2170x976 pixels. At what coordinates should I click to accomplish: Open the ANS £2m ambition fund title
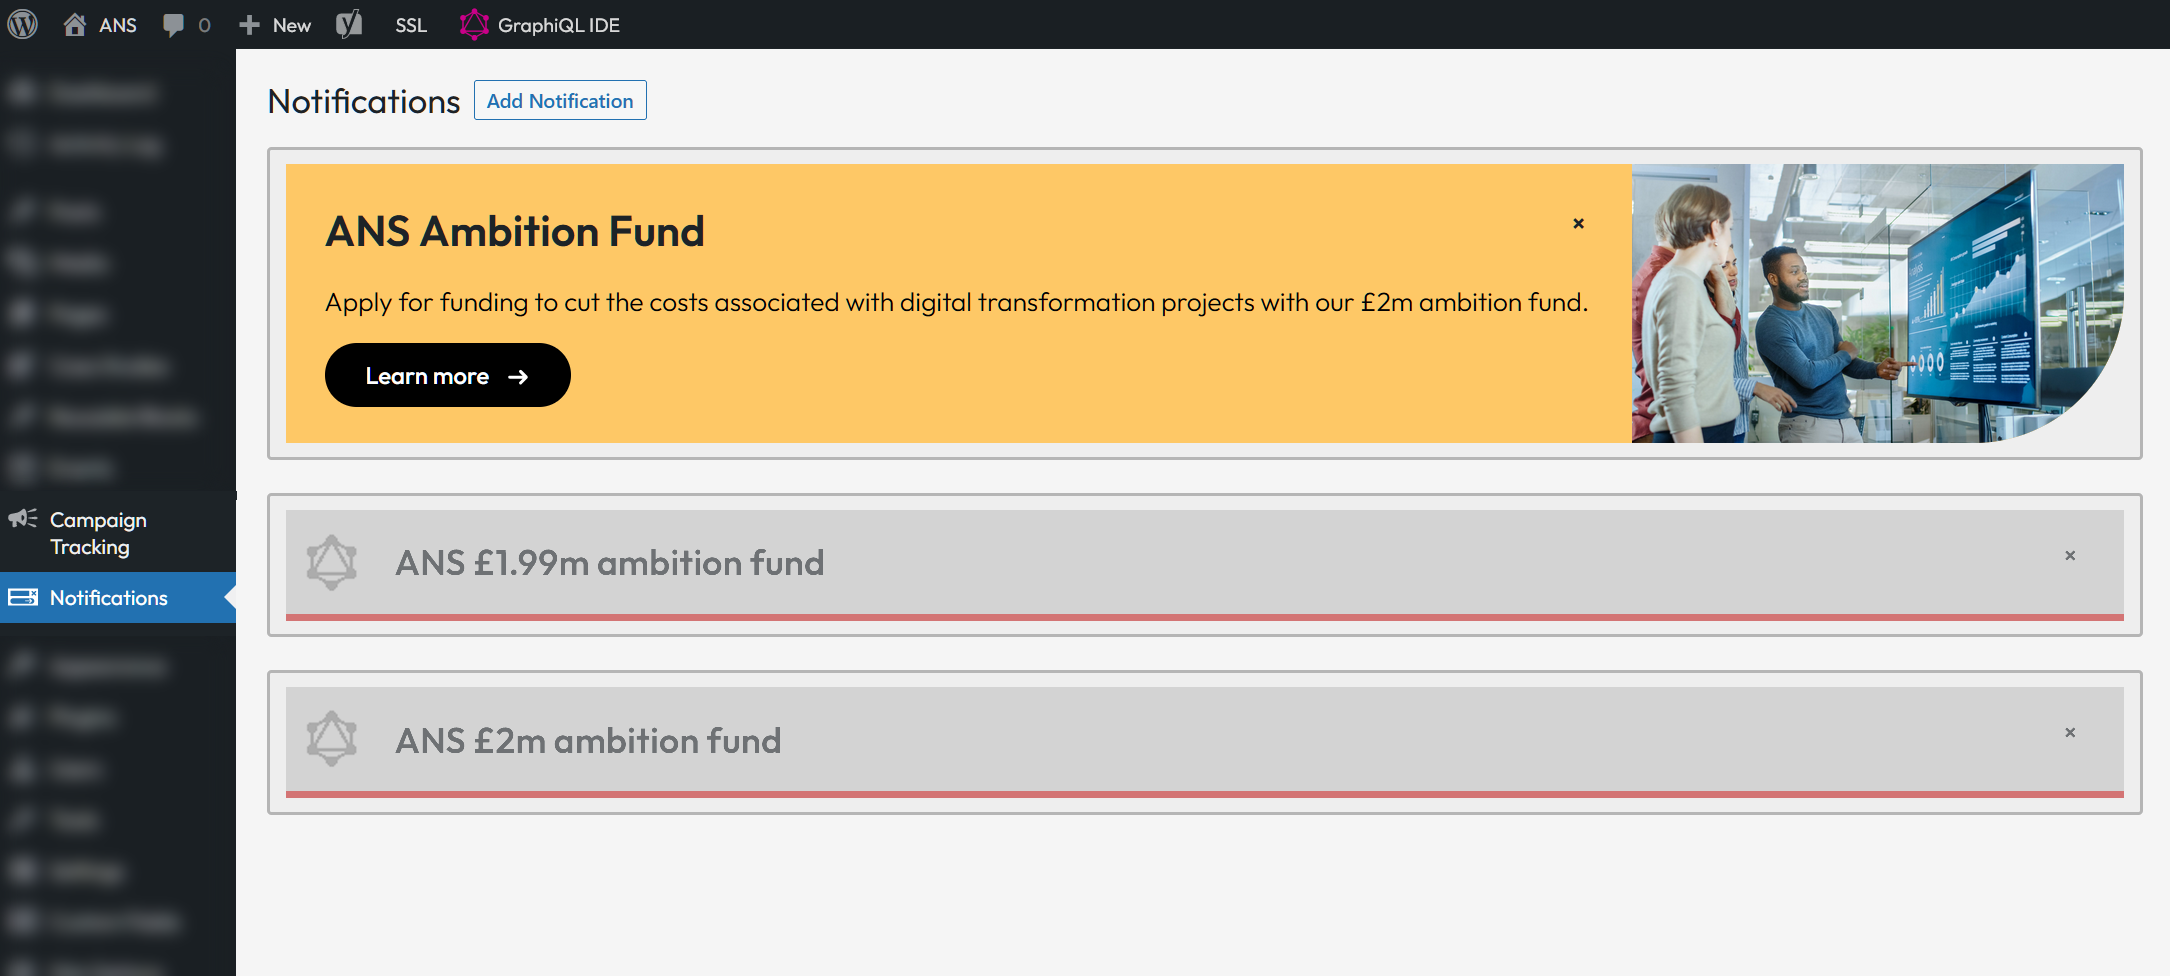(x=588, y=741)
